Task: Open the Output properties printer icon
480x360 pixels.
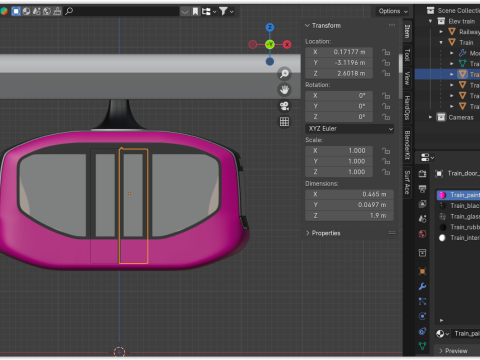Action: click(422, 189)
